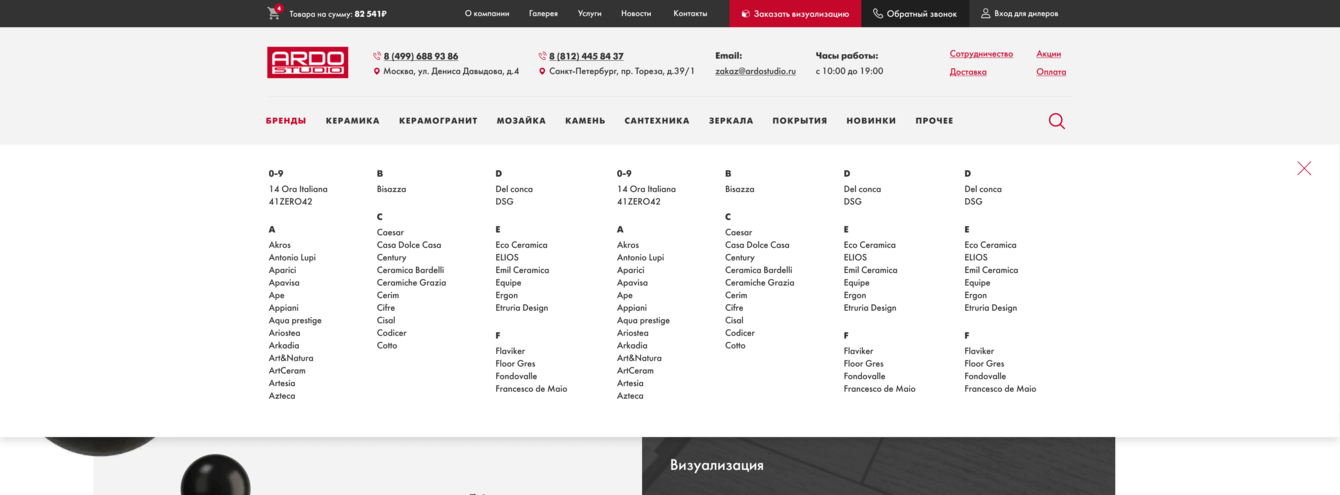This screenshot has height=495, width=1340.
Task: Click the Визуализация heading on the dark banner
Action: pyautogui.click(x=717, y=465)
